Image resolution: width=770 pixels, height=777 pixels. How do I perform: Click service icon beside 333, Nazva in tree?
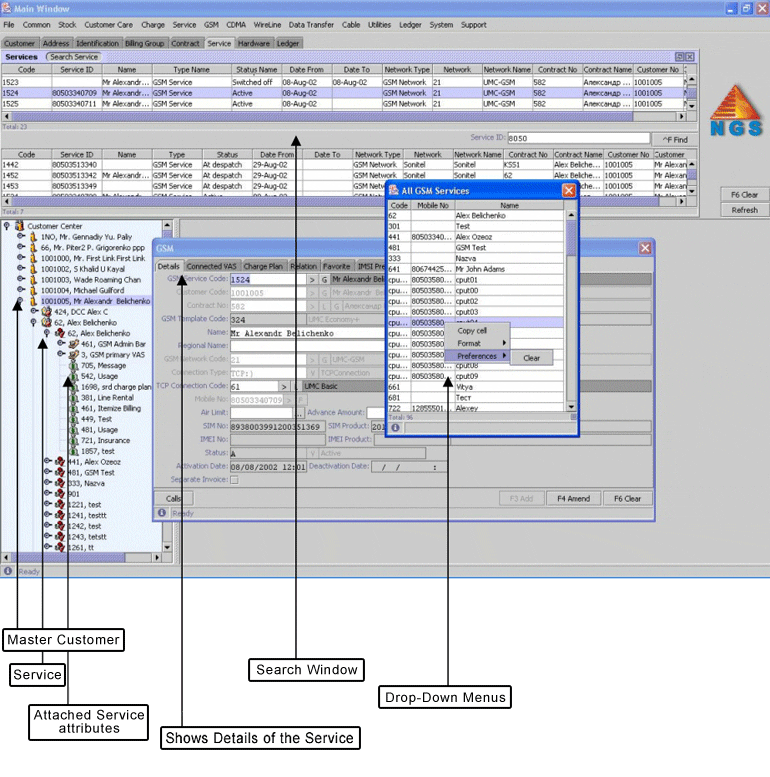[60, 483]
